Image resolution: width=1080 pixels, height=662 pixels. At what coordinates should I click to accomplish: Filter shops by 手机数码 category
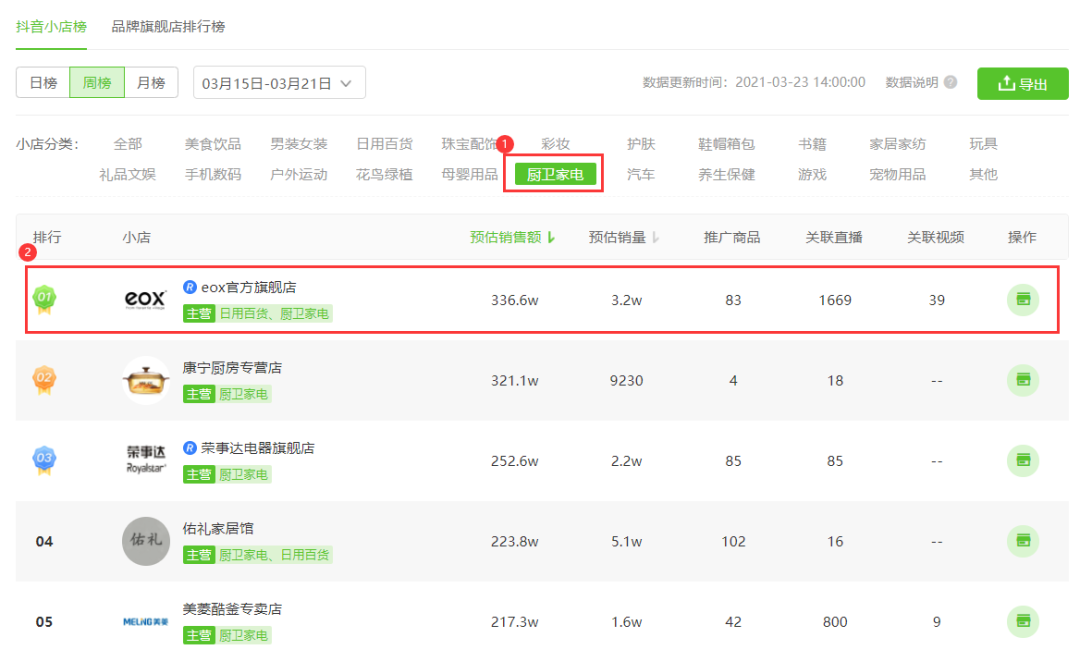pos(213,174)
